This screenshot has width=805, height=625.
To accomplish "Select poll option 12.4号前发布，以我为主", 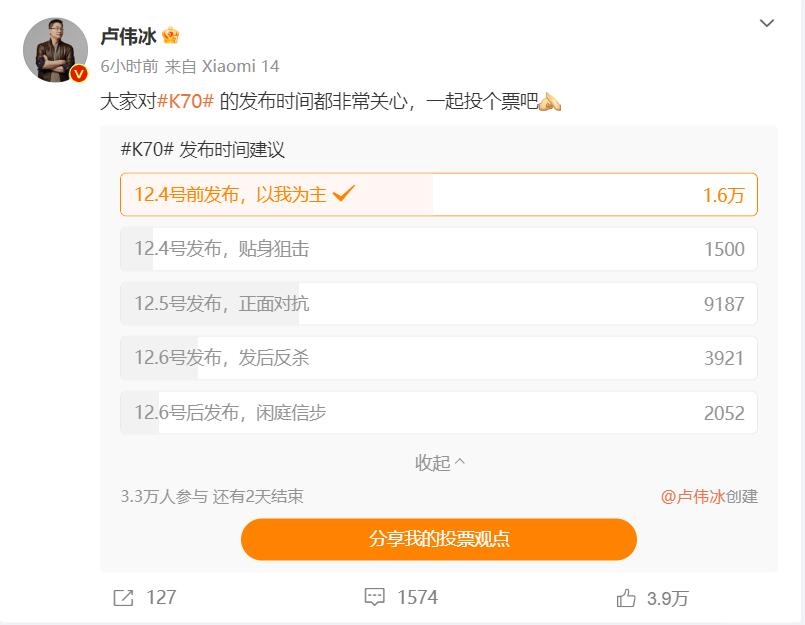I will point(438,195).
